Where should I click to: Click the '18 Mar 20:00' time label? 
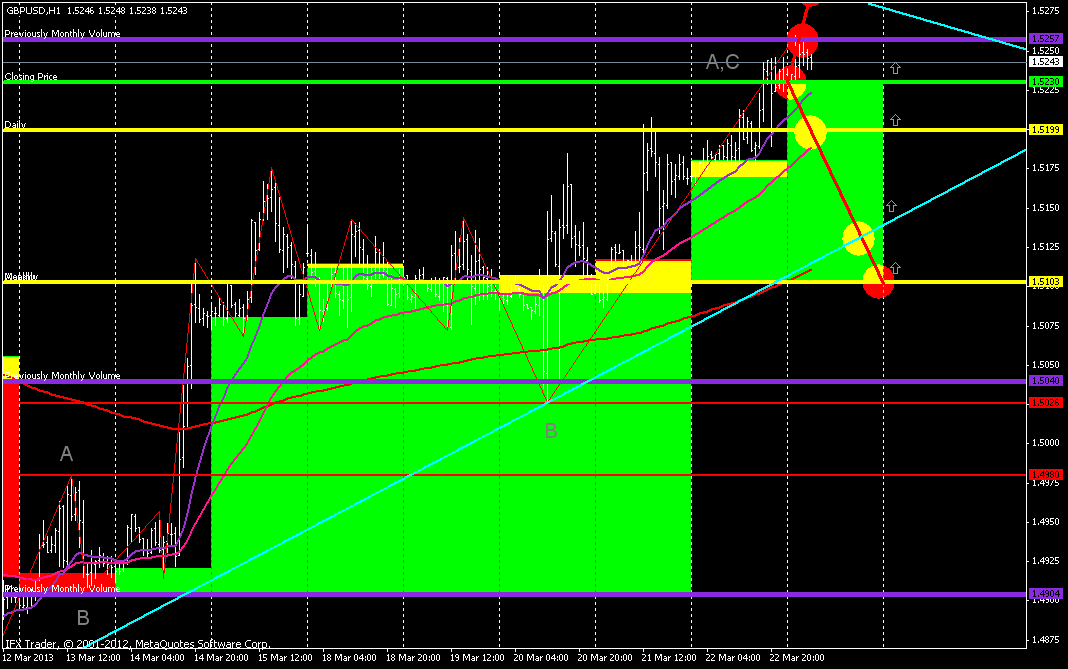pos(413,657)
